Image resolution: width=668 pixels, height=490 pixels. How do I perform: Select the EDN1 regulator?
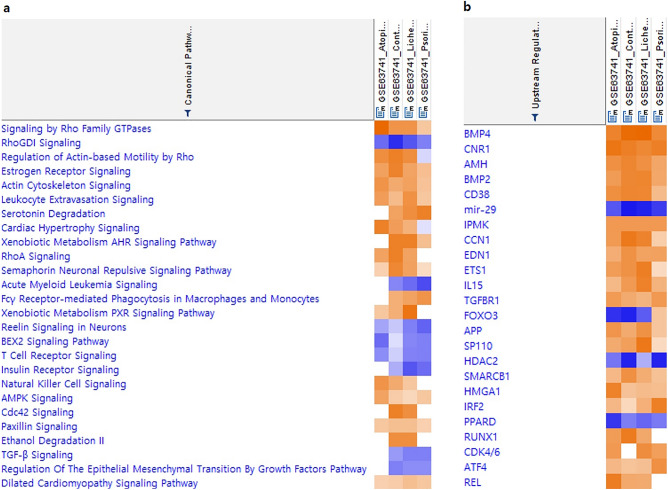click(x=477, y=255)
